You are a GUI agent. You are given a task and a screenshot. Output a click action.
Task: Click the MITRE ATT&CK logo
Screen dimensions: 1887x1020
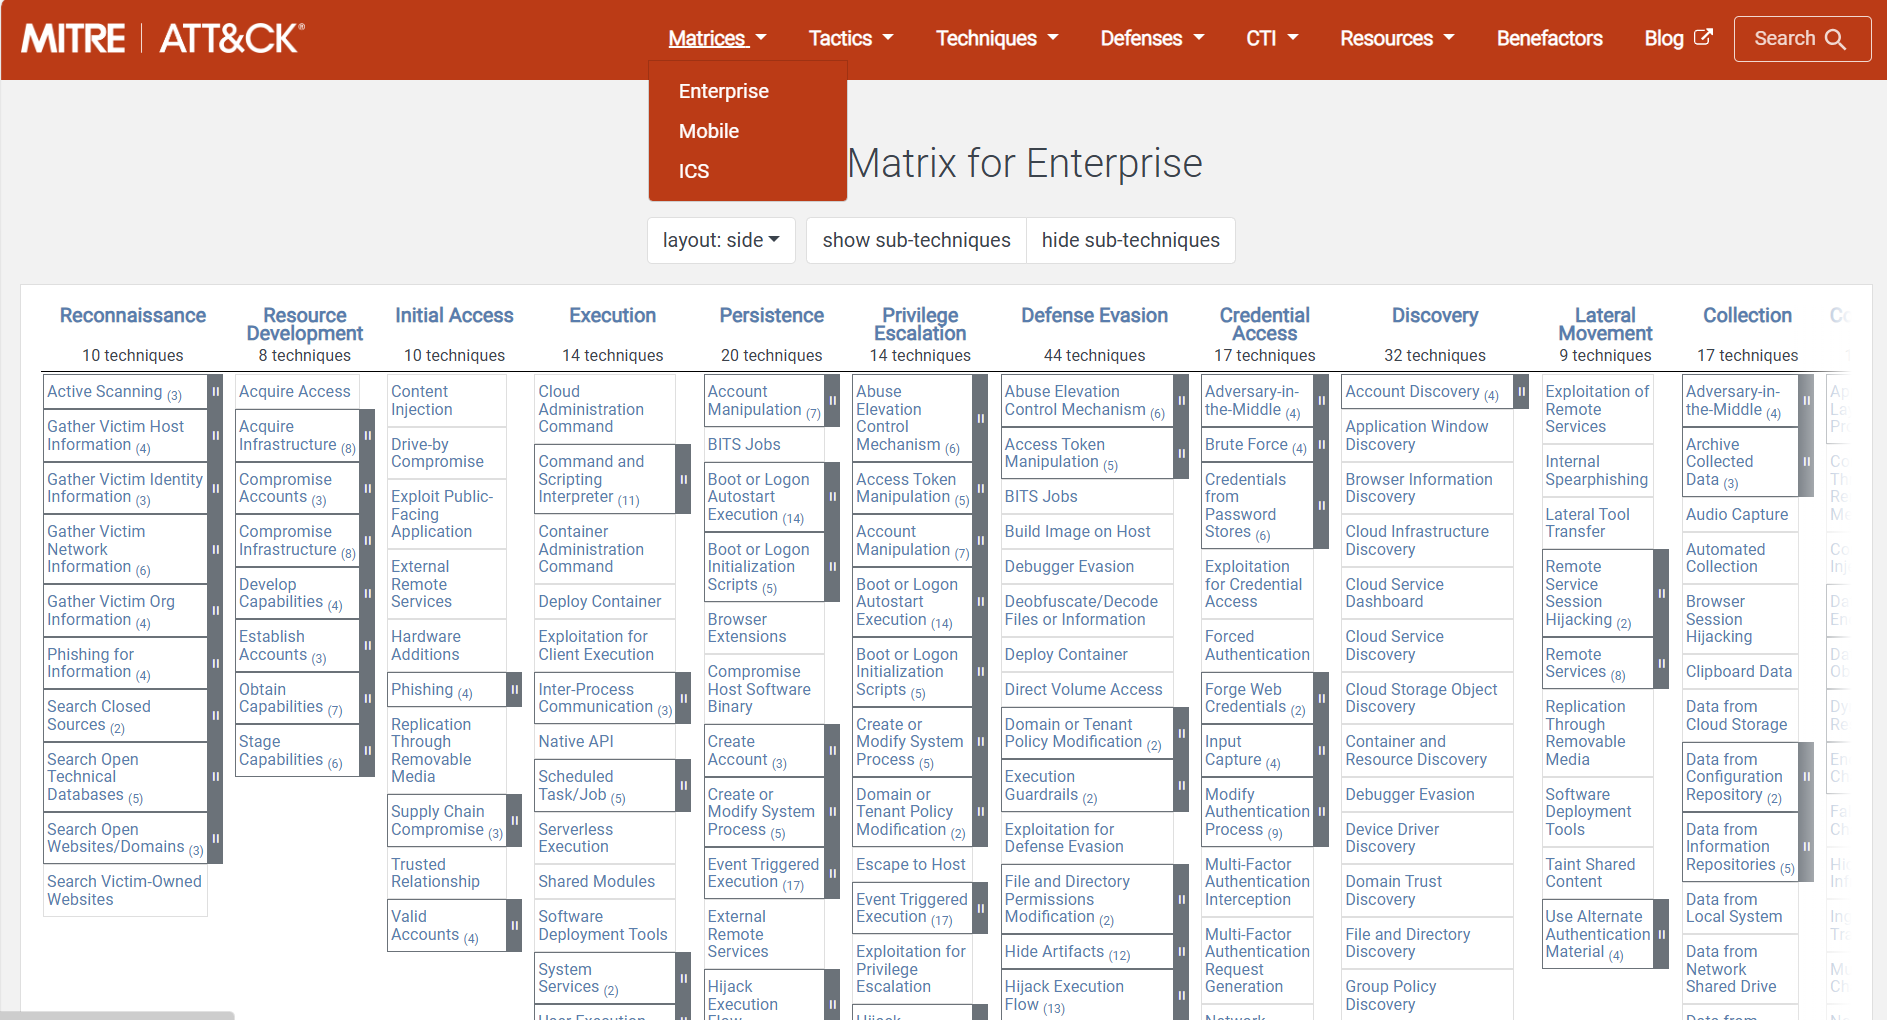(163, 39)
